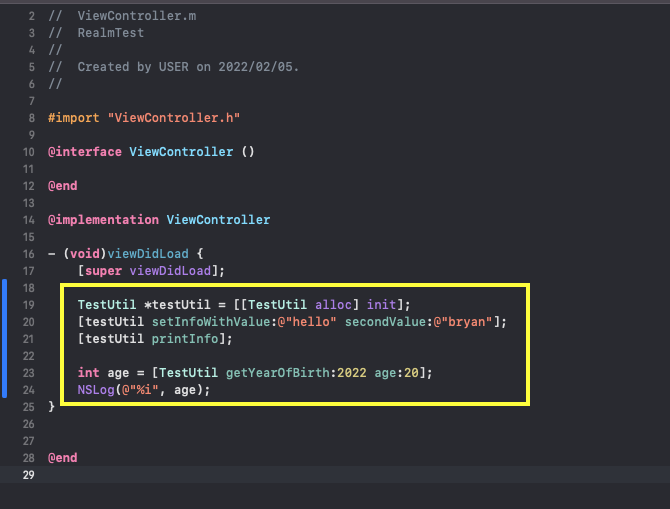Click the @implementation keyword
670x509 pixels.
[x=103, y=220]
